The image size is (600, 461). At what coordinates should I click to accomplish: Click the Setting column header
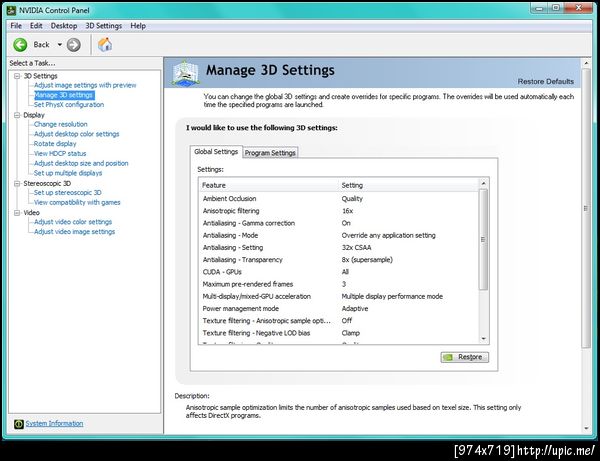409,185
